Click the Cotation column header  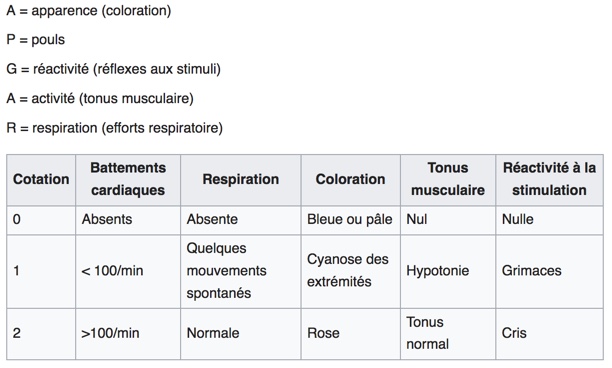41,180
